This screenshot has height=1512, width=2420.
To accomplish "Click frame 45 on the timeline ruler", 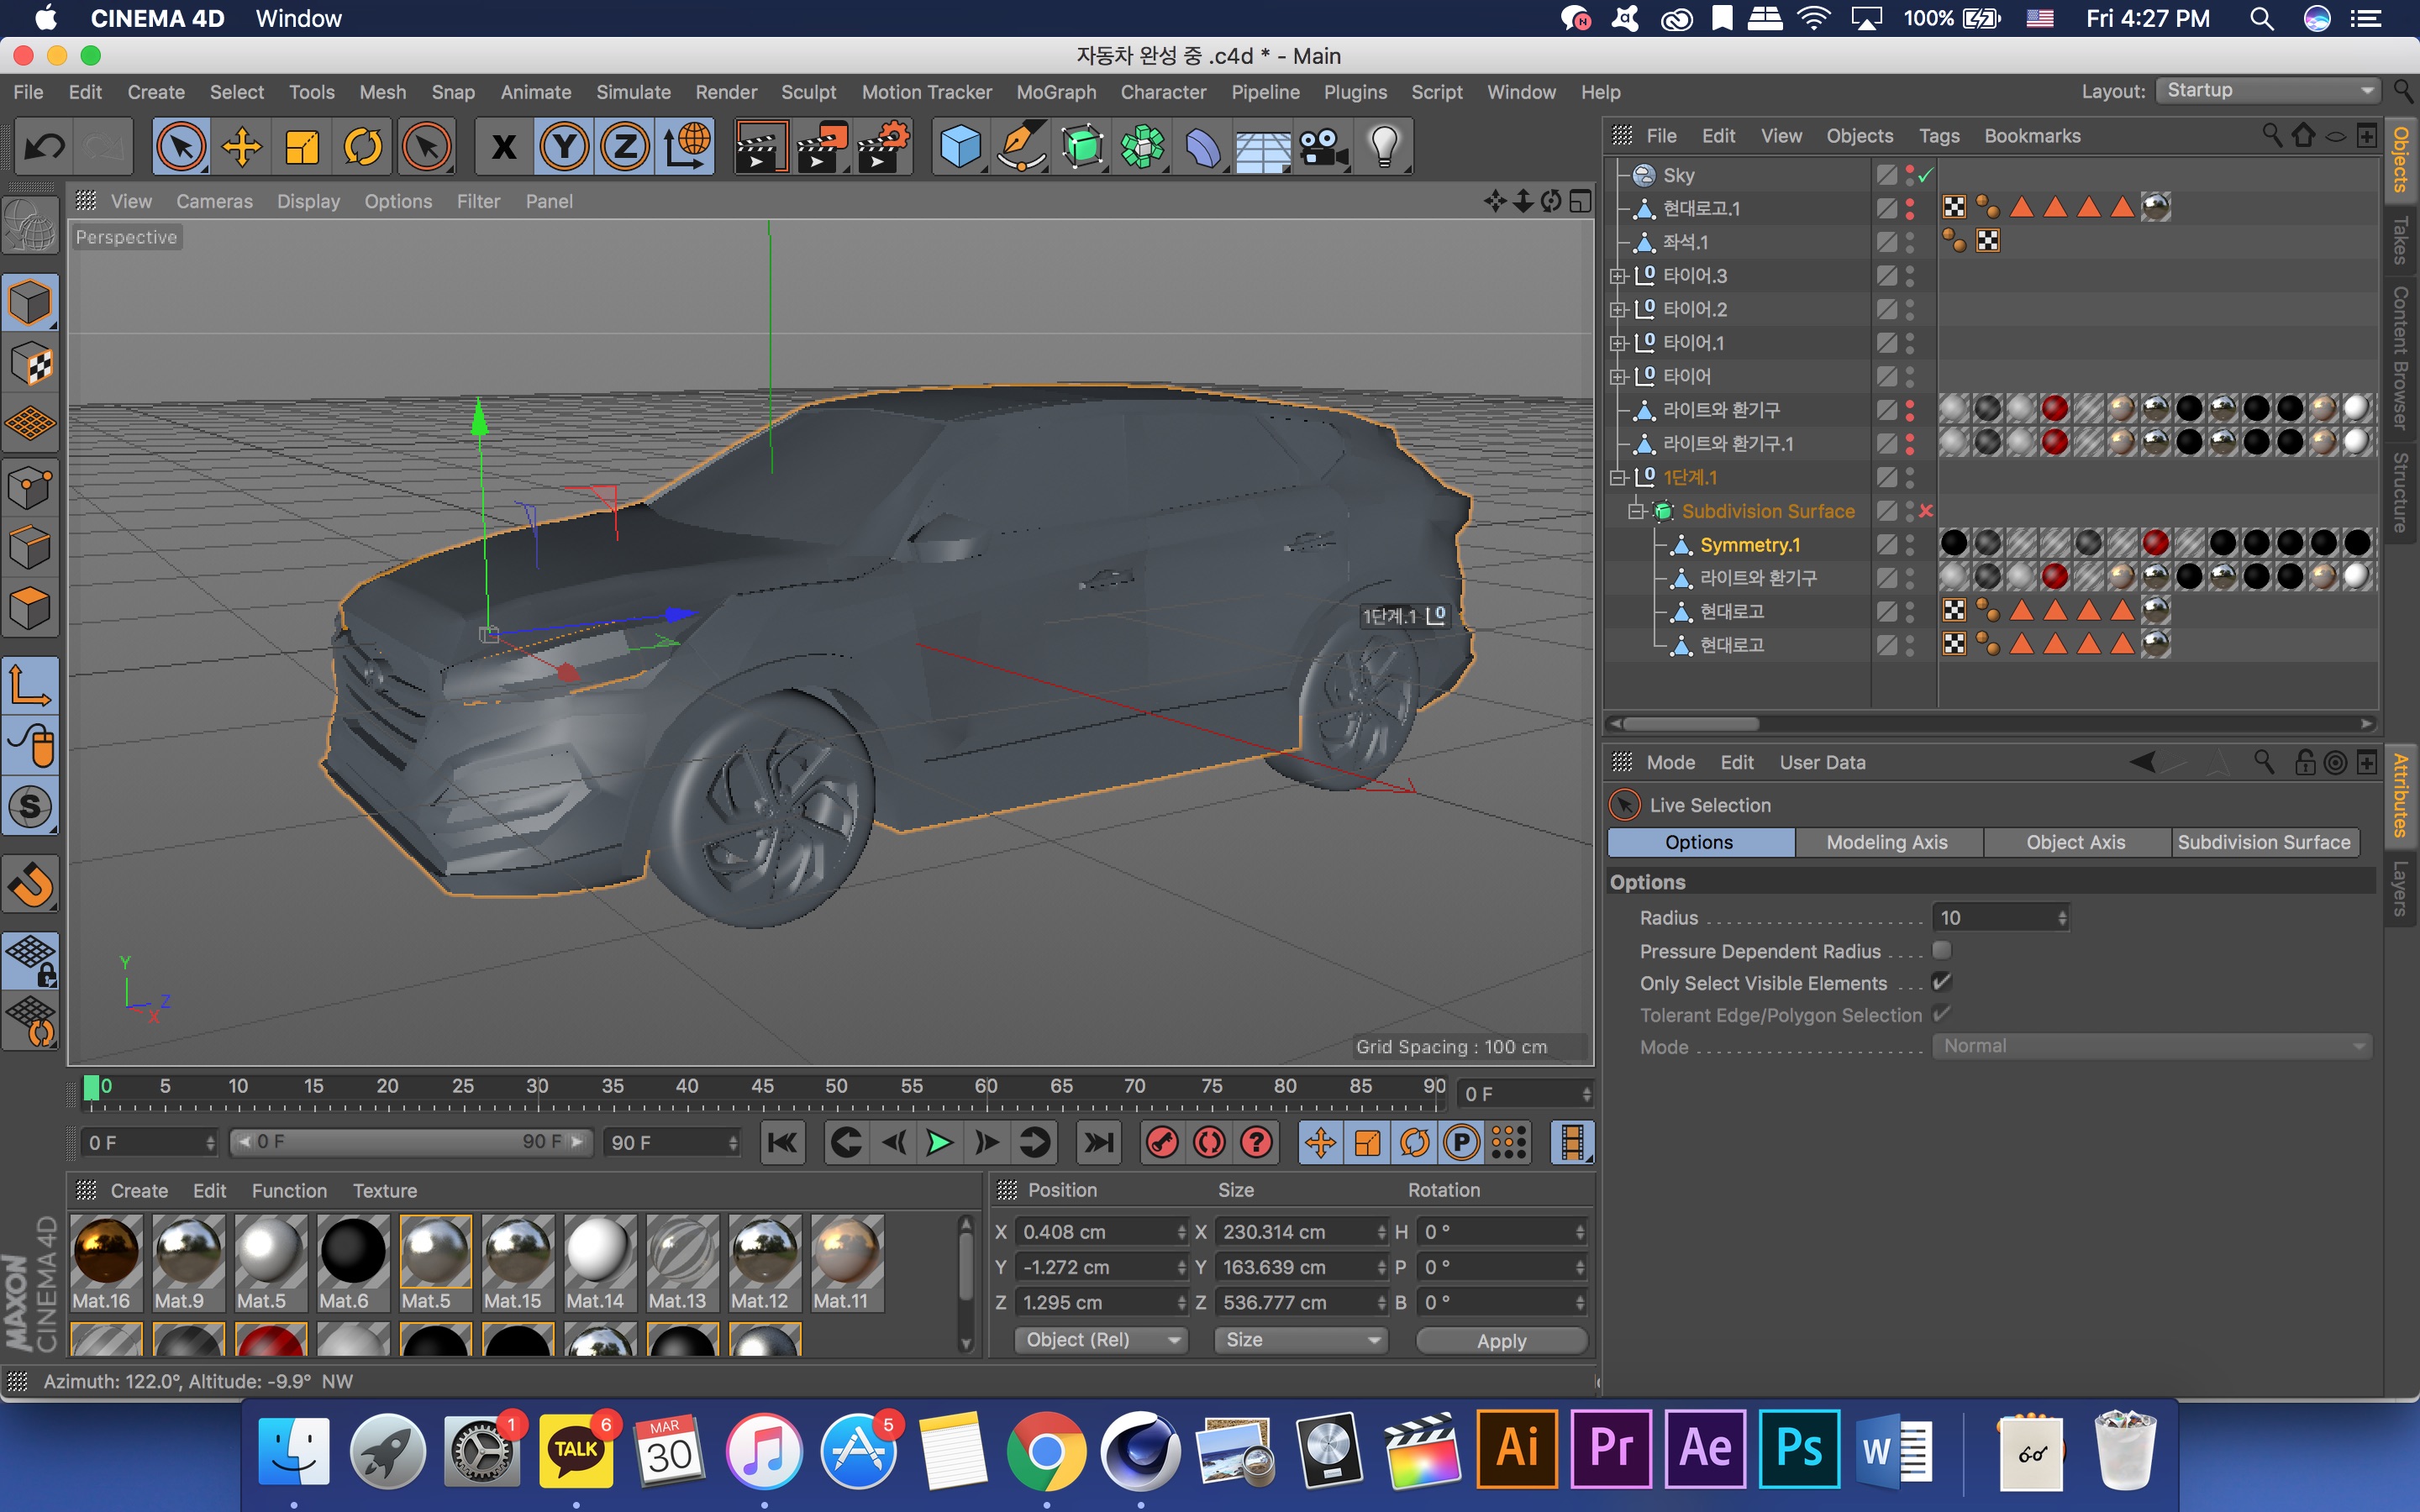I will (762, 1089).
